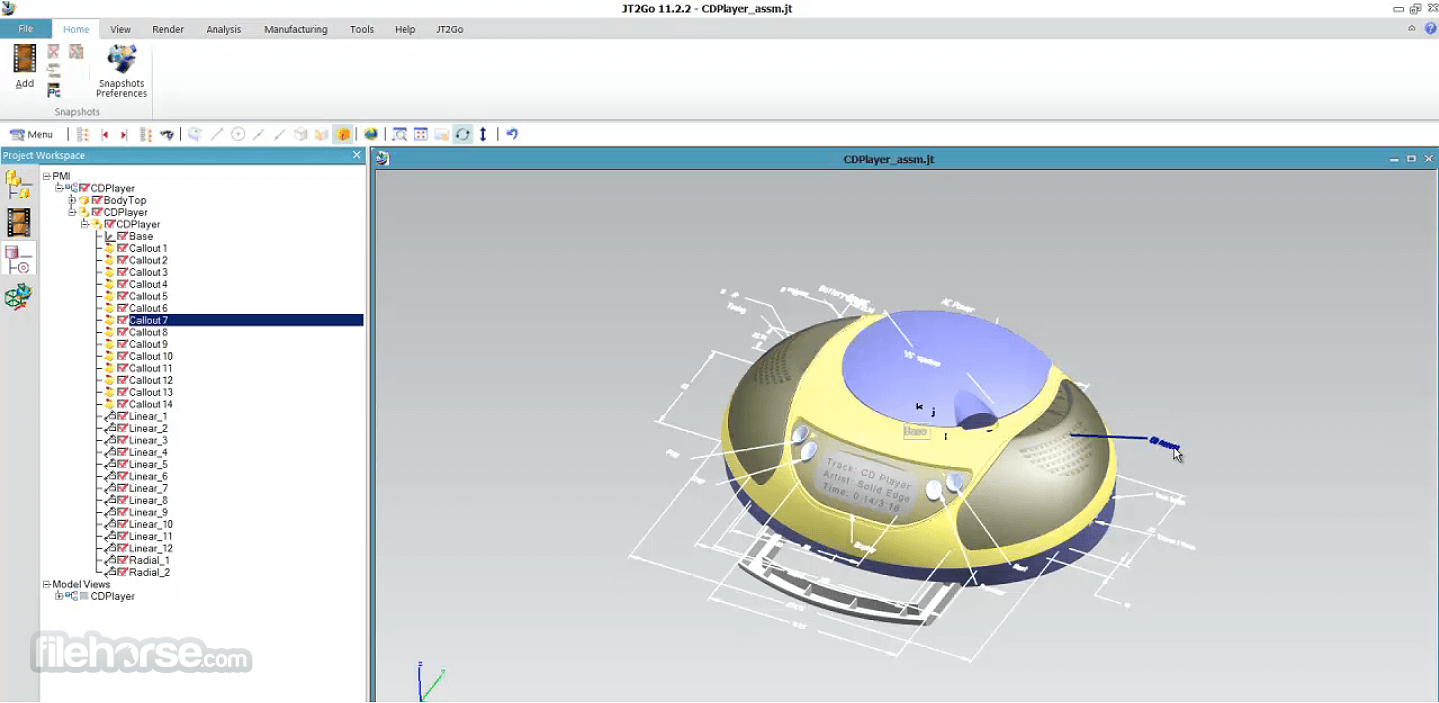The height and width of the screenshot is (703, 1439).
Task: Maximize the CDPlayer_assm.jt viewer window
Action: click(1411, 159)
